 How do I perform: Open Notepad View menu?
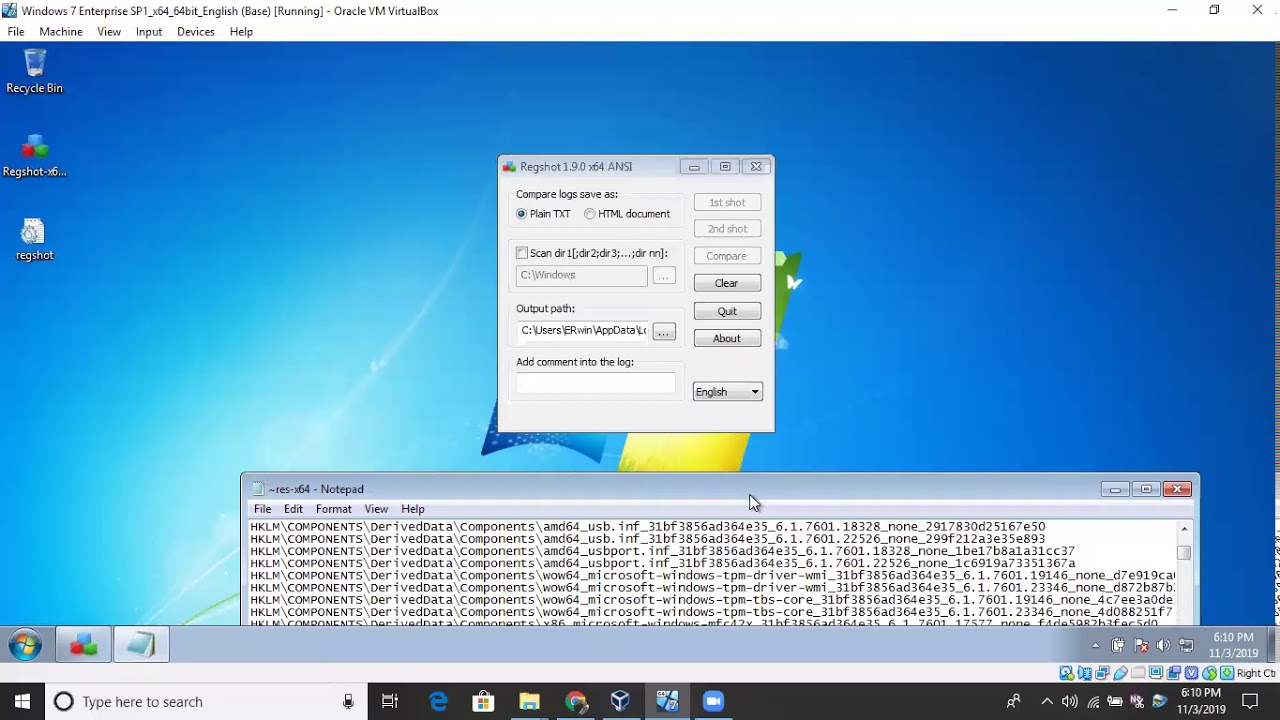[376, 509]
